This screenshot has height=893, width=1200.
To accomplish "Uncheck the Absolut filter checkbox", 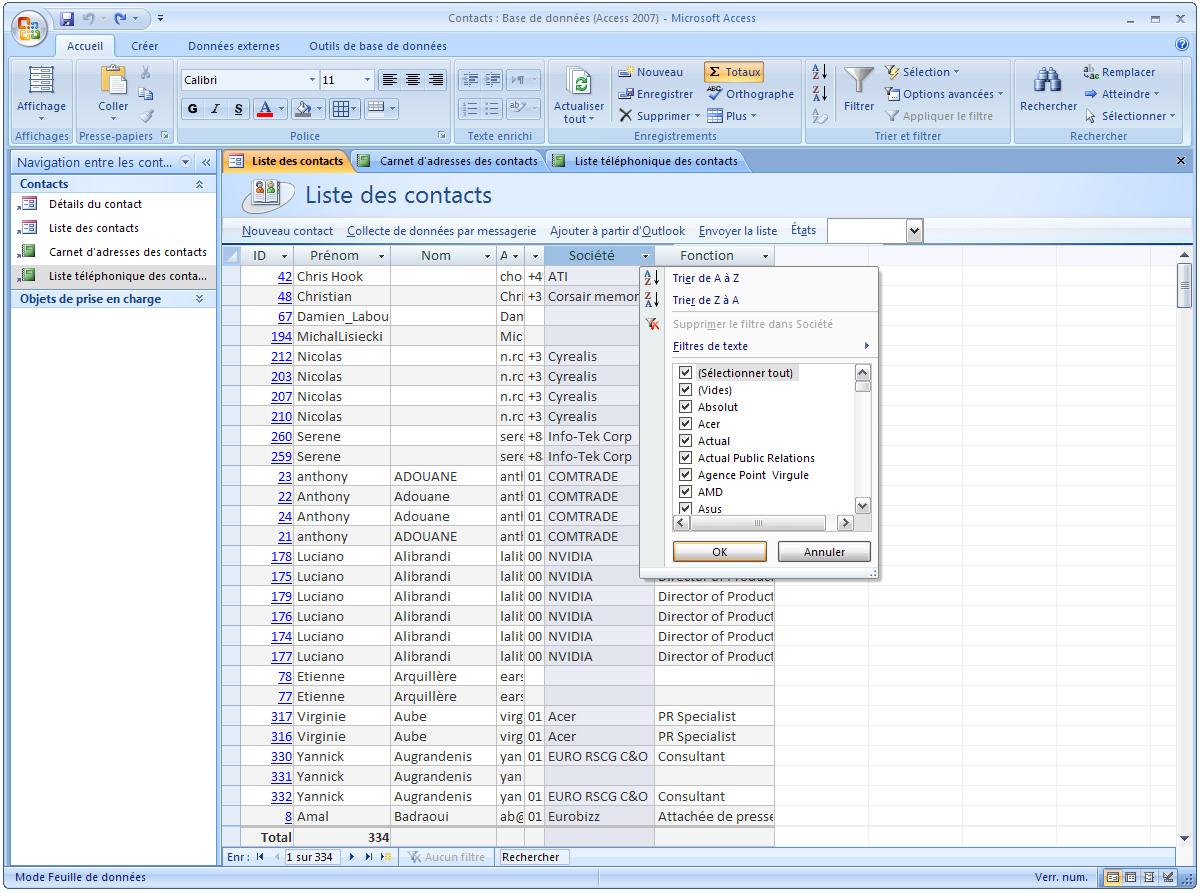I will pos(685,407).
